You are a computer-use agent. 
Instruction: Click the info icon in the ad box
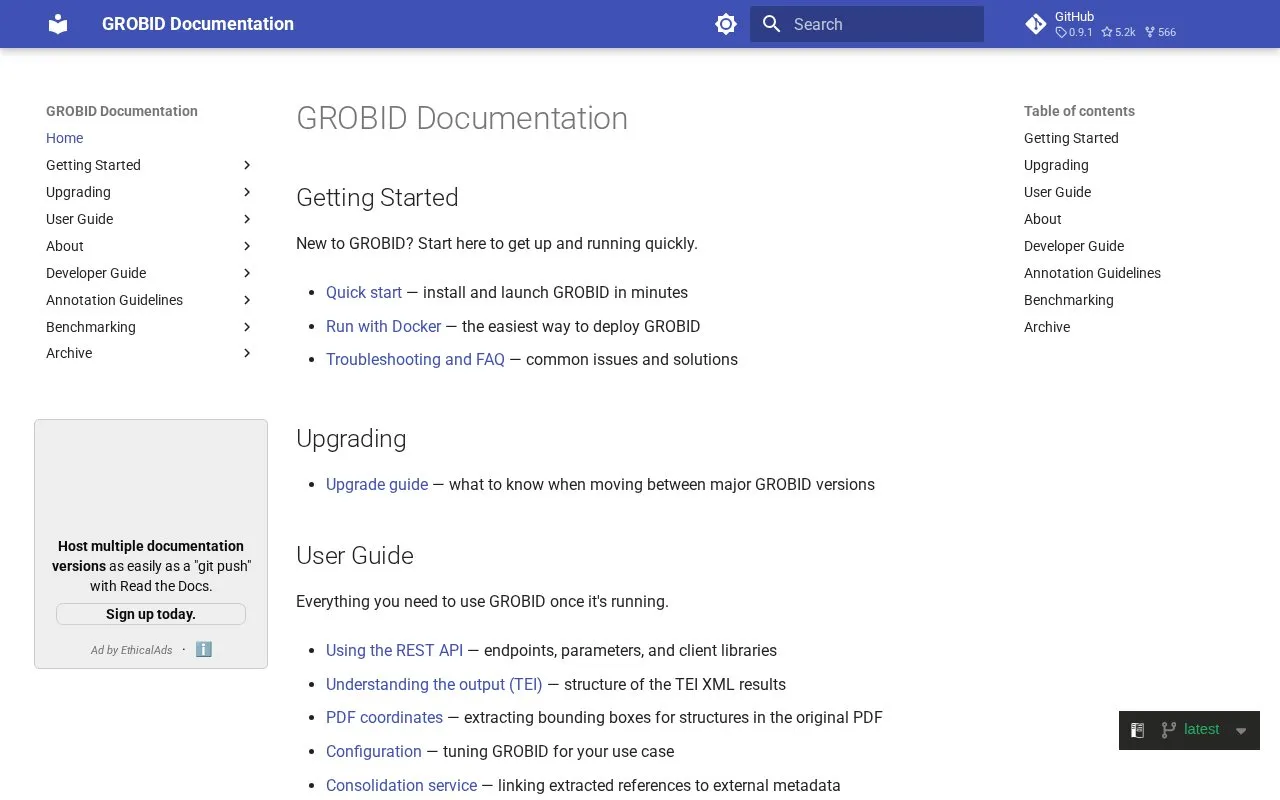tap(204, 650)
